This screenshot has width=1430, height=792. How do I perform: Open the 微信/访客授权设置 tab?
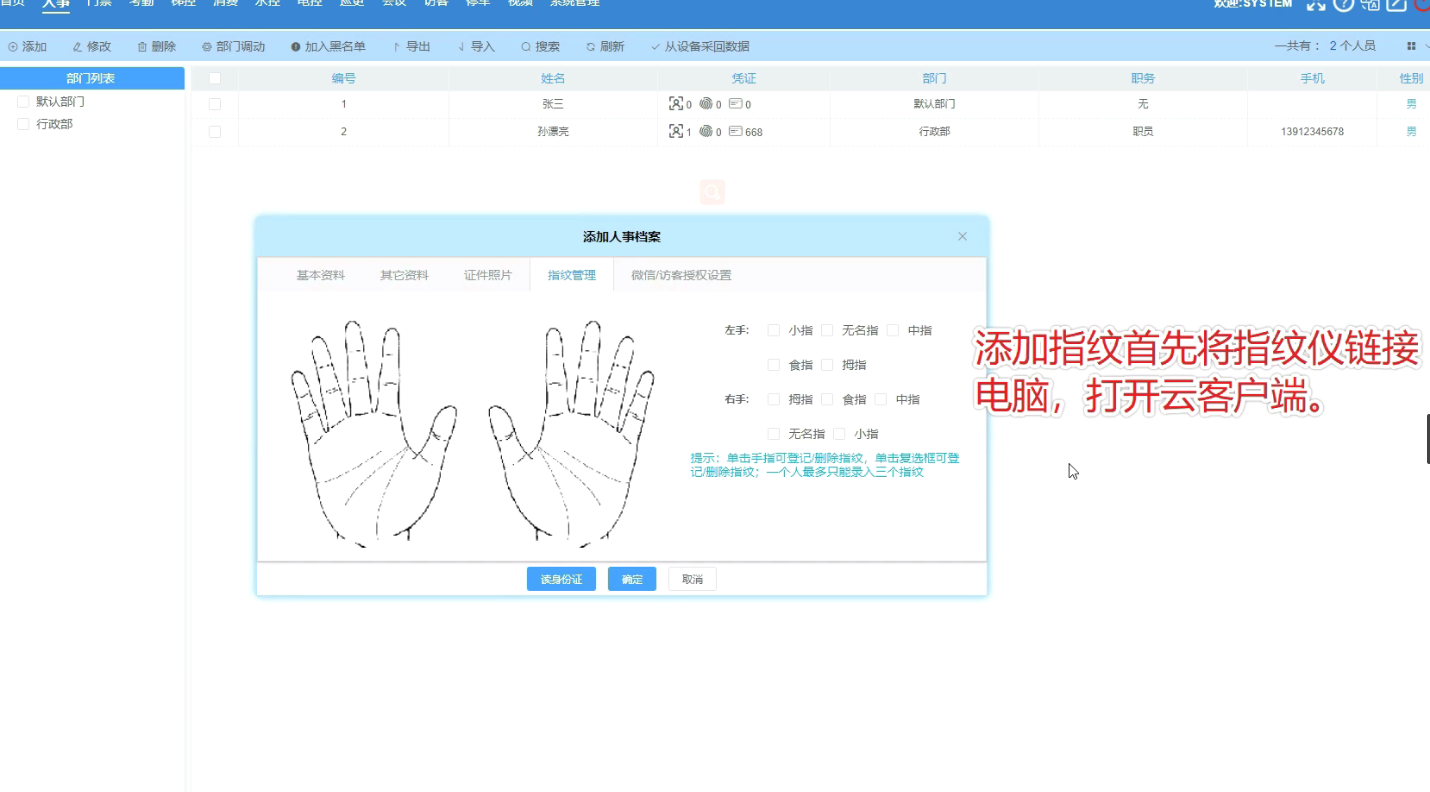tap(681, 275)
